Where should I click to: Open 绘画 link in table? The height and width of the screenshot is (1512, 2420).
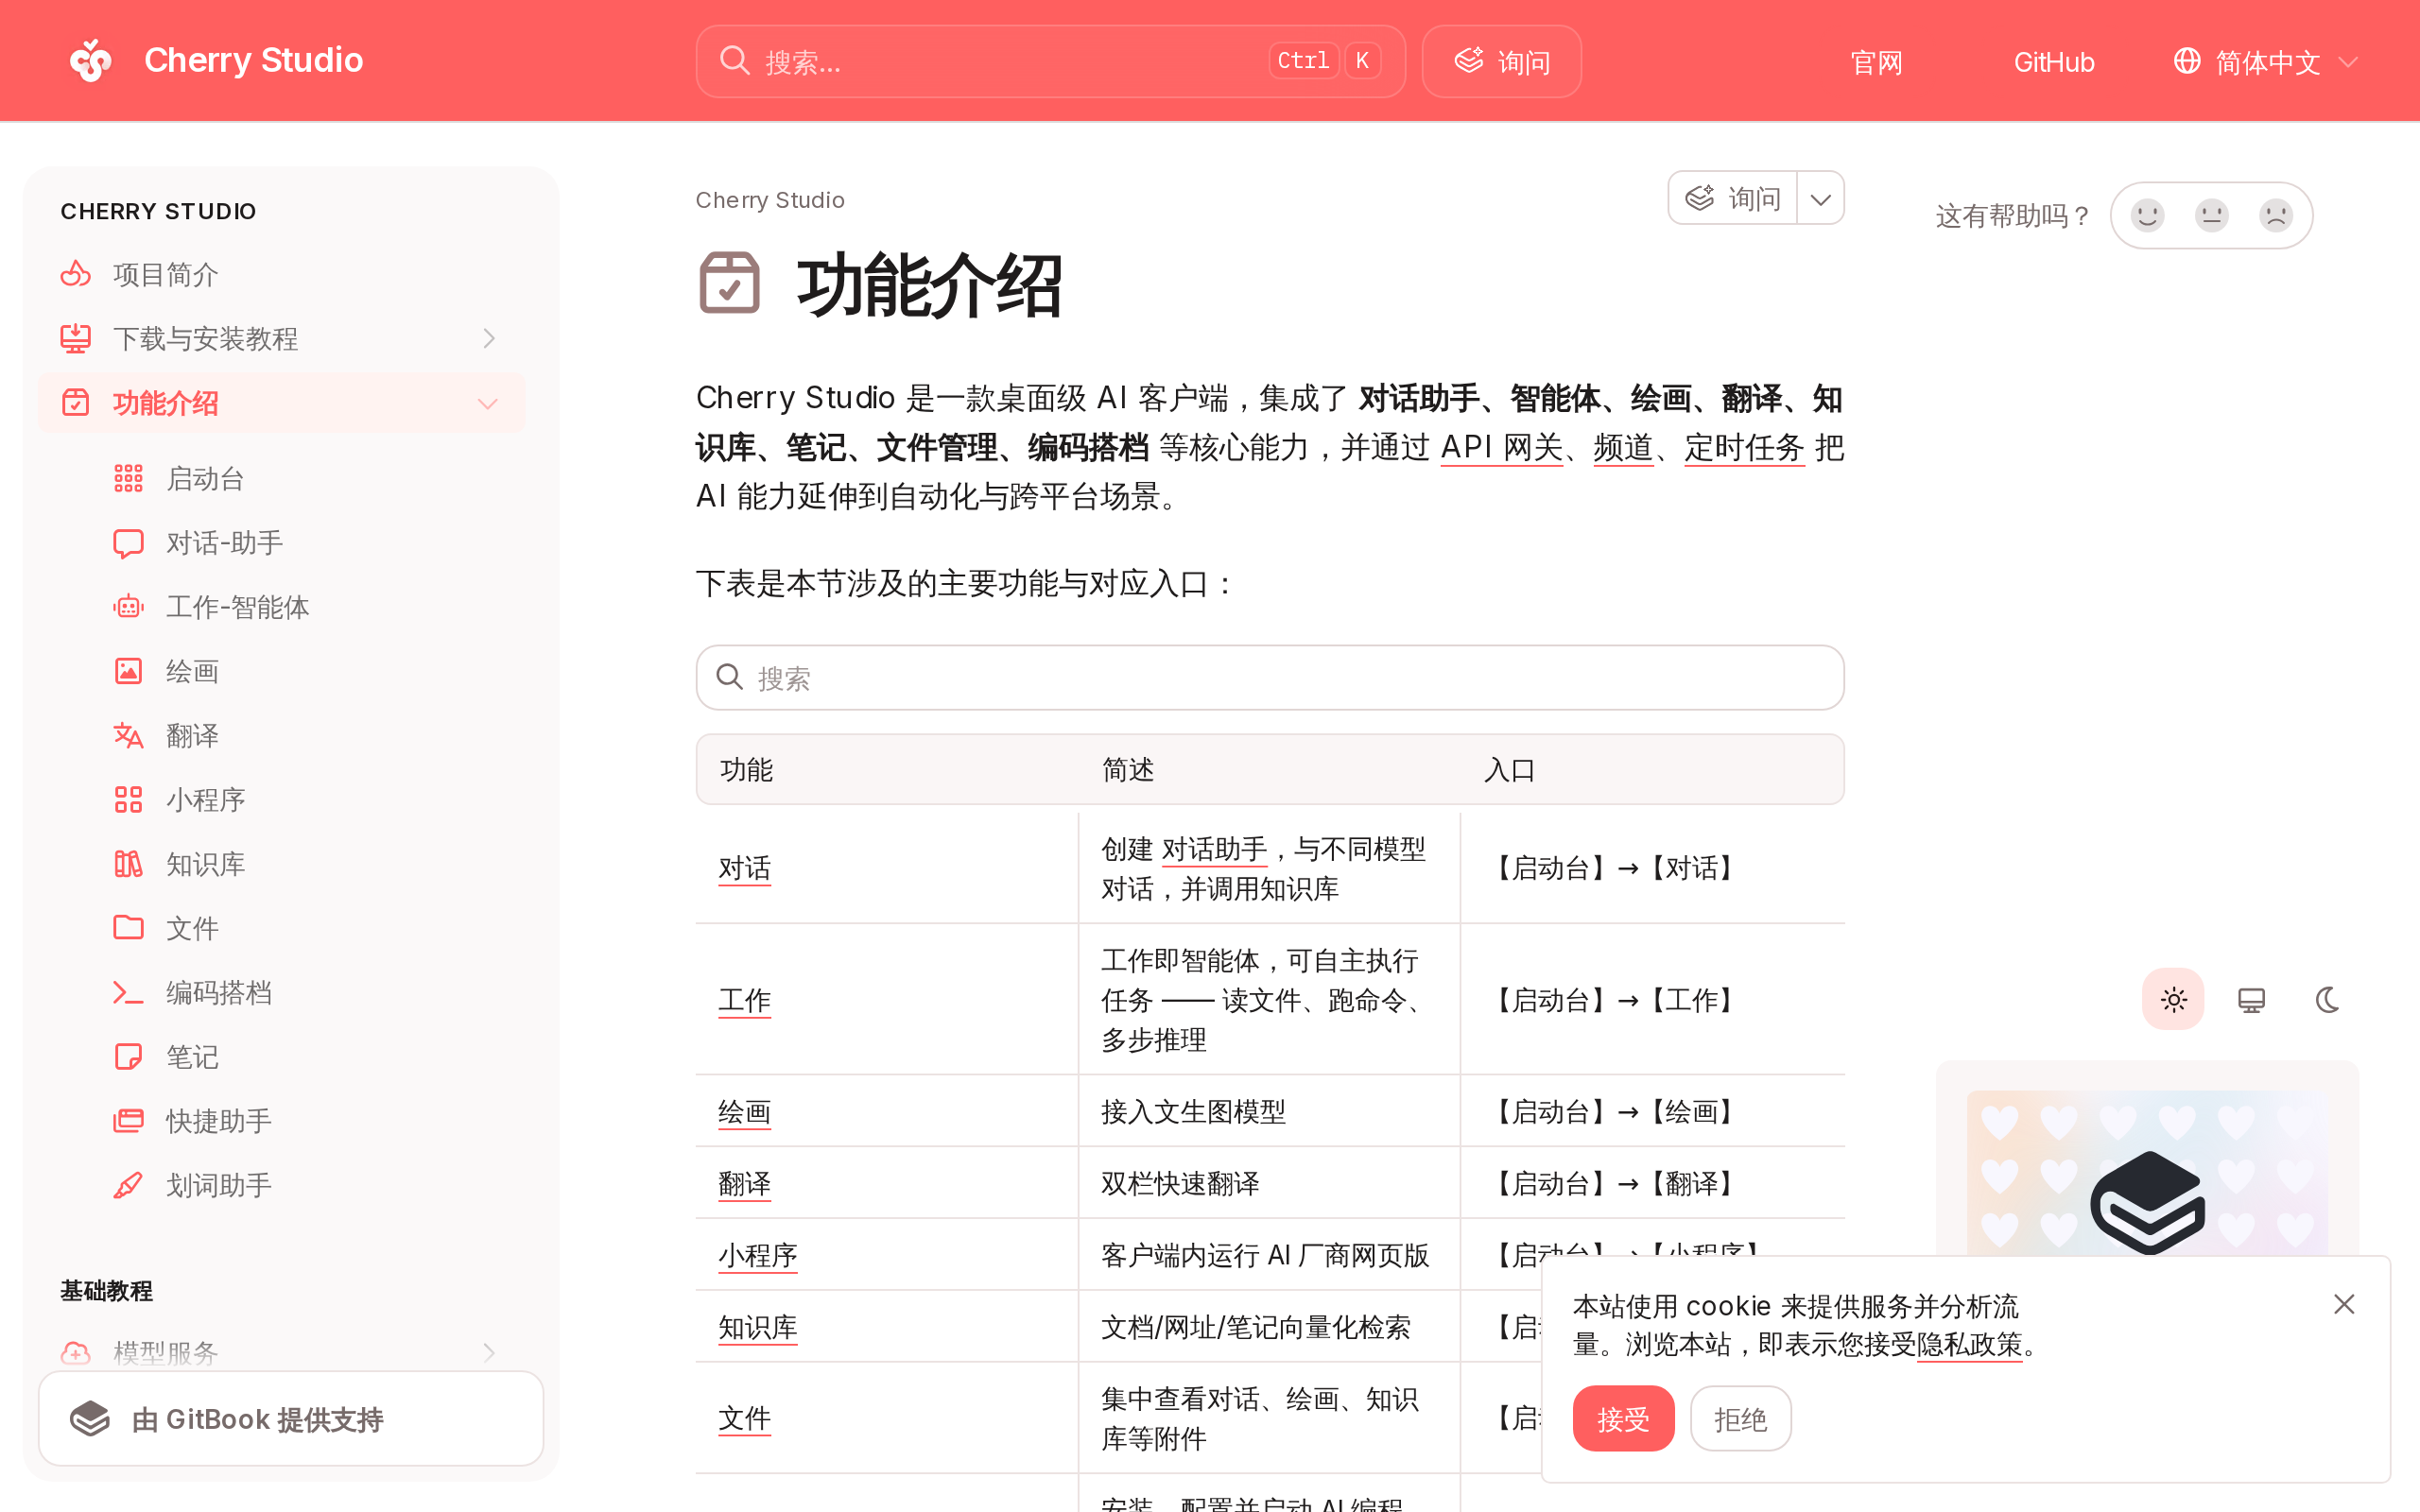[744, 1112]
